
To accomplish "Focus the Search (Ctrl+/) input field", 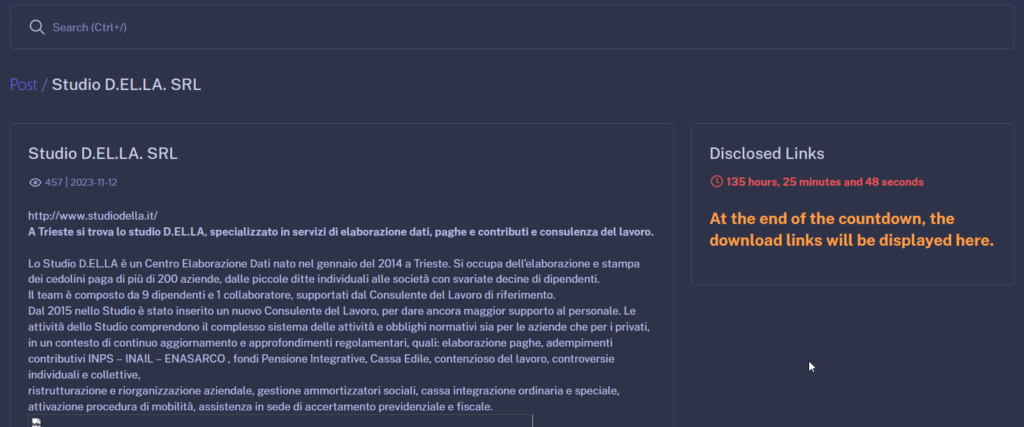I will [x=300, y=27].
